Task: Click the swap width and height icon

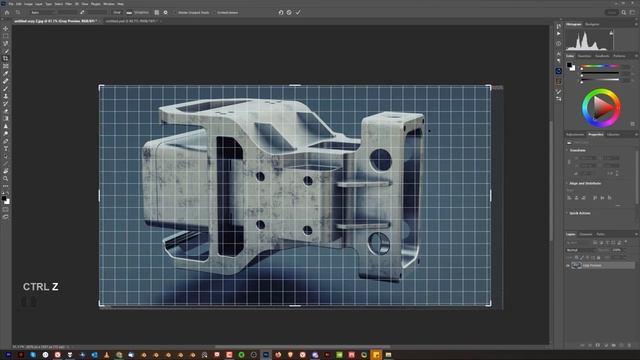Action: (x=82, y=13)
